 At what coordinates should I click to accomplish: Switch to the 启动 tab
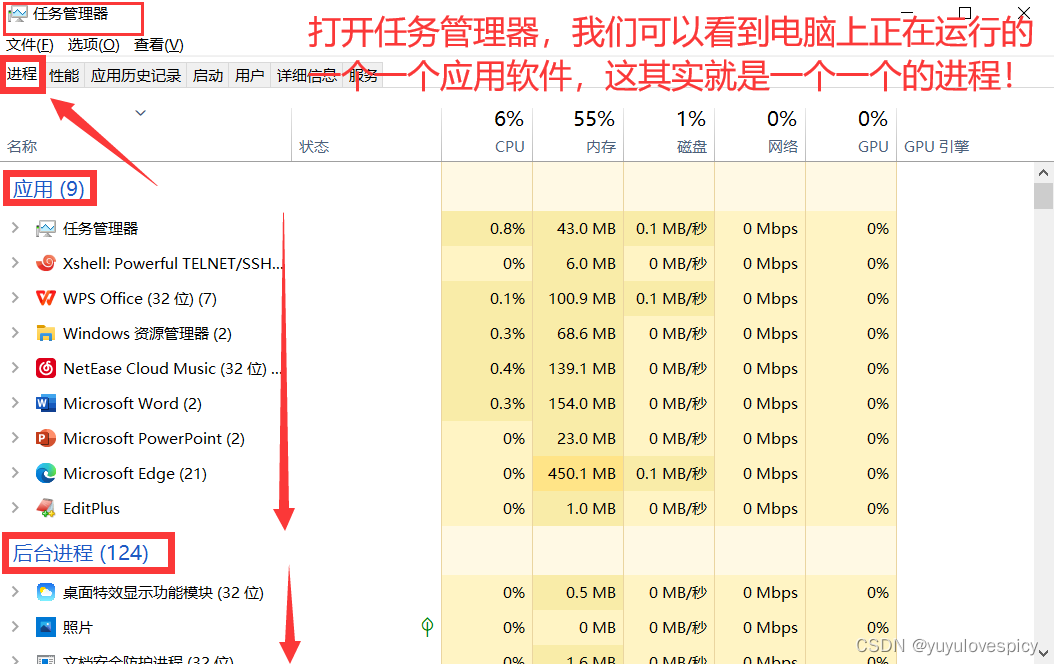(x=208, y=76)
